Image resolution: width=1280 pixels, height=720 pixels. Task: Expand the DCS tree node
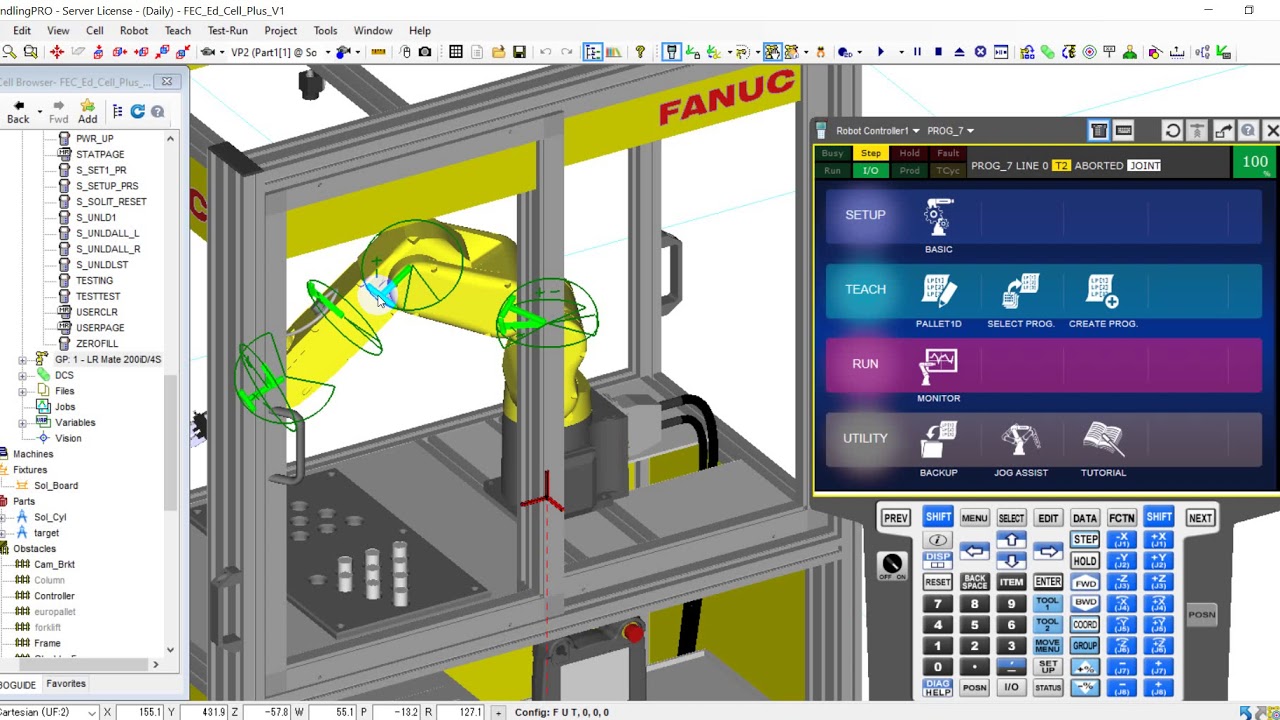coord(23,376)
